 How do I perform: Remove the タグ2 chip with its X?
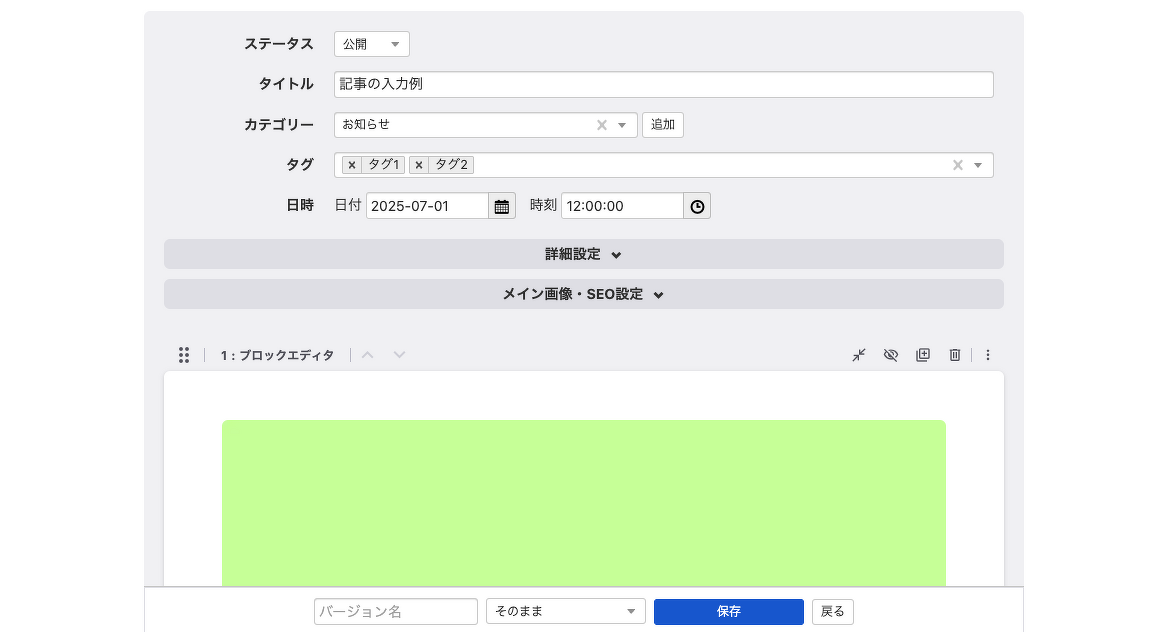[418, 165]
